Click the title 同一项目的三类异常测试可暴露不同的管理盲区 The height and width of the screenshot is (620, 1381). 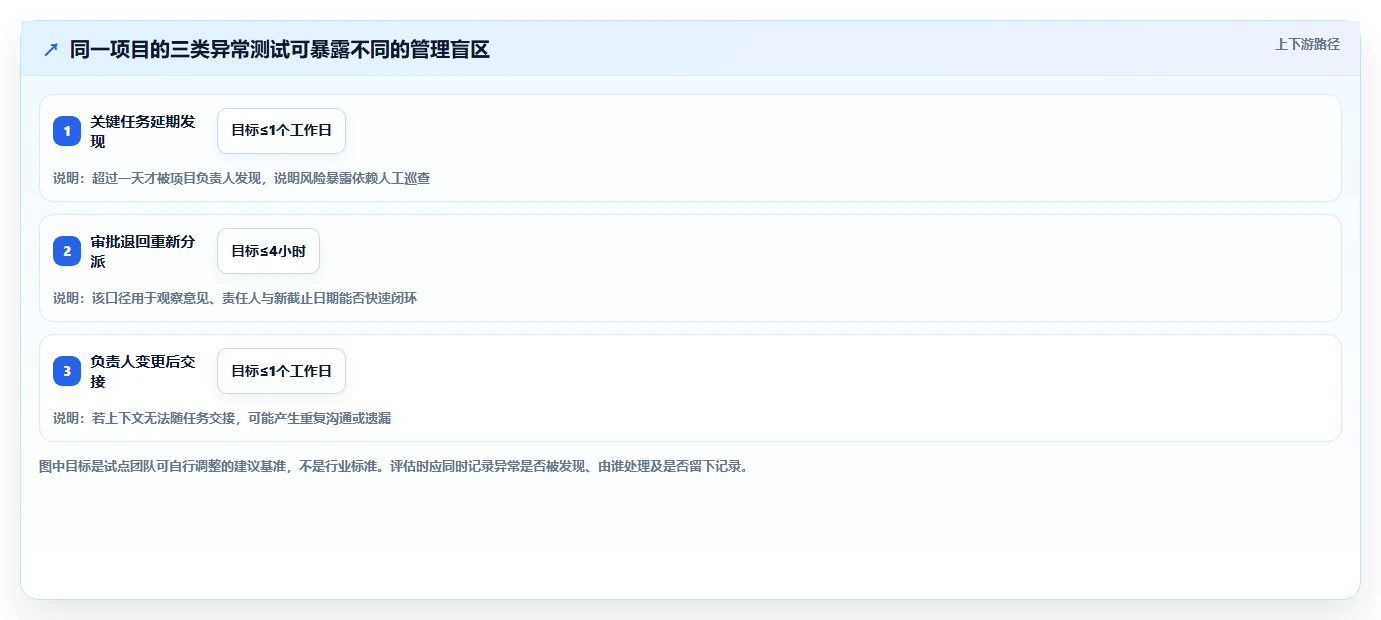click(280, 49)
